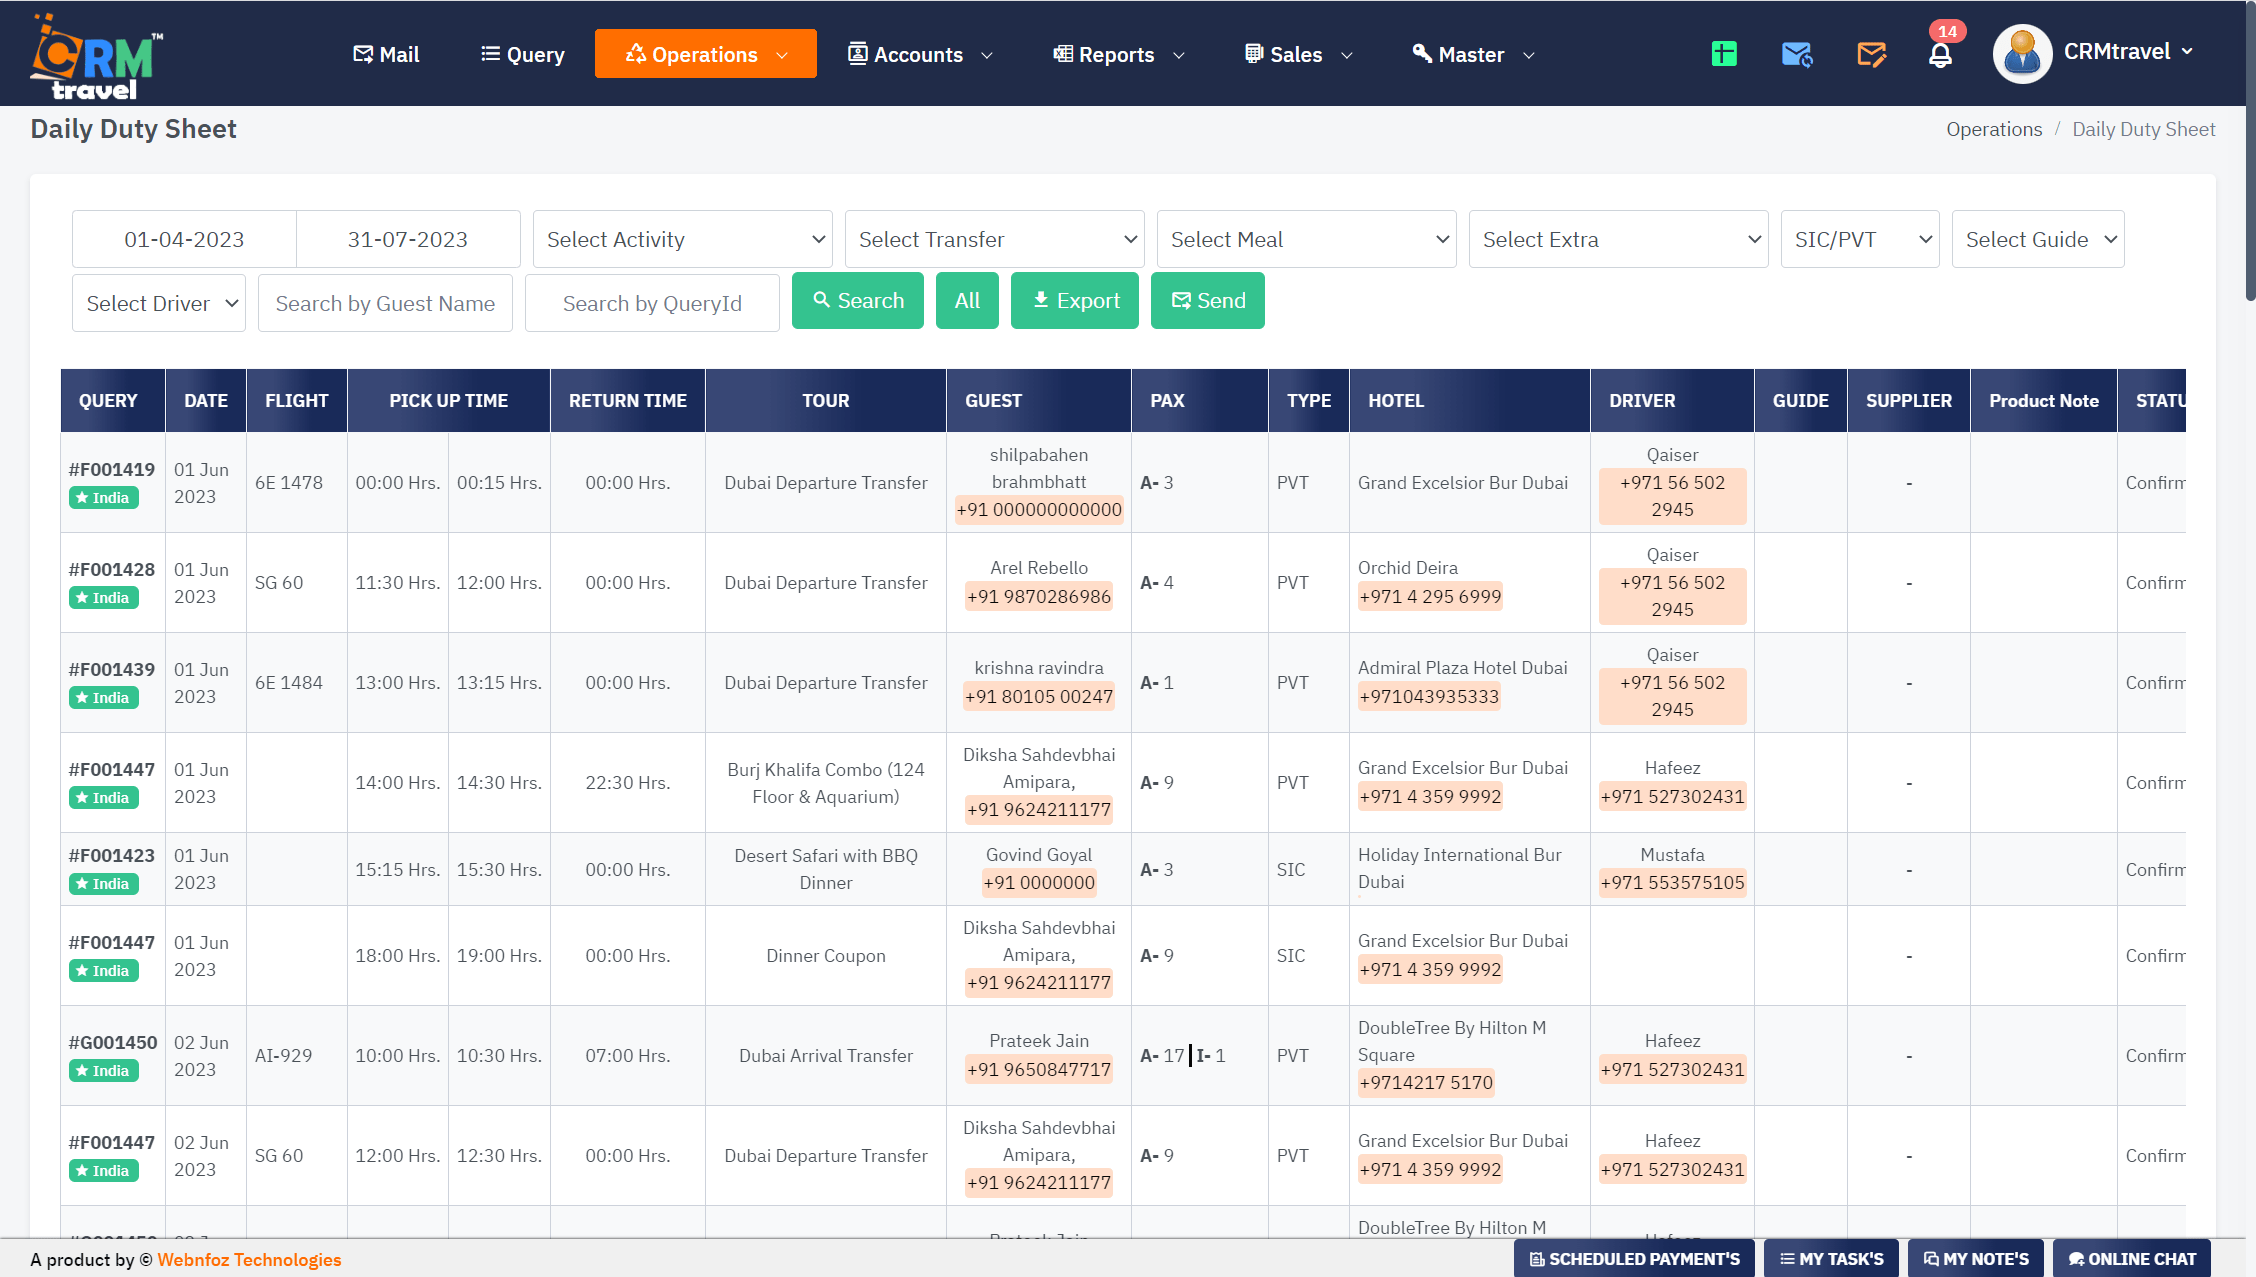The height and width of the screenshot is (1277, 2256).
Task: Click Operations breadcrumb link
Action: (1994, 129)
